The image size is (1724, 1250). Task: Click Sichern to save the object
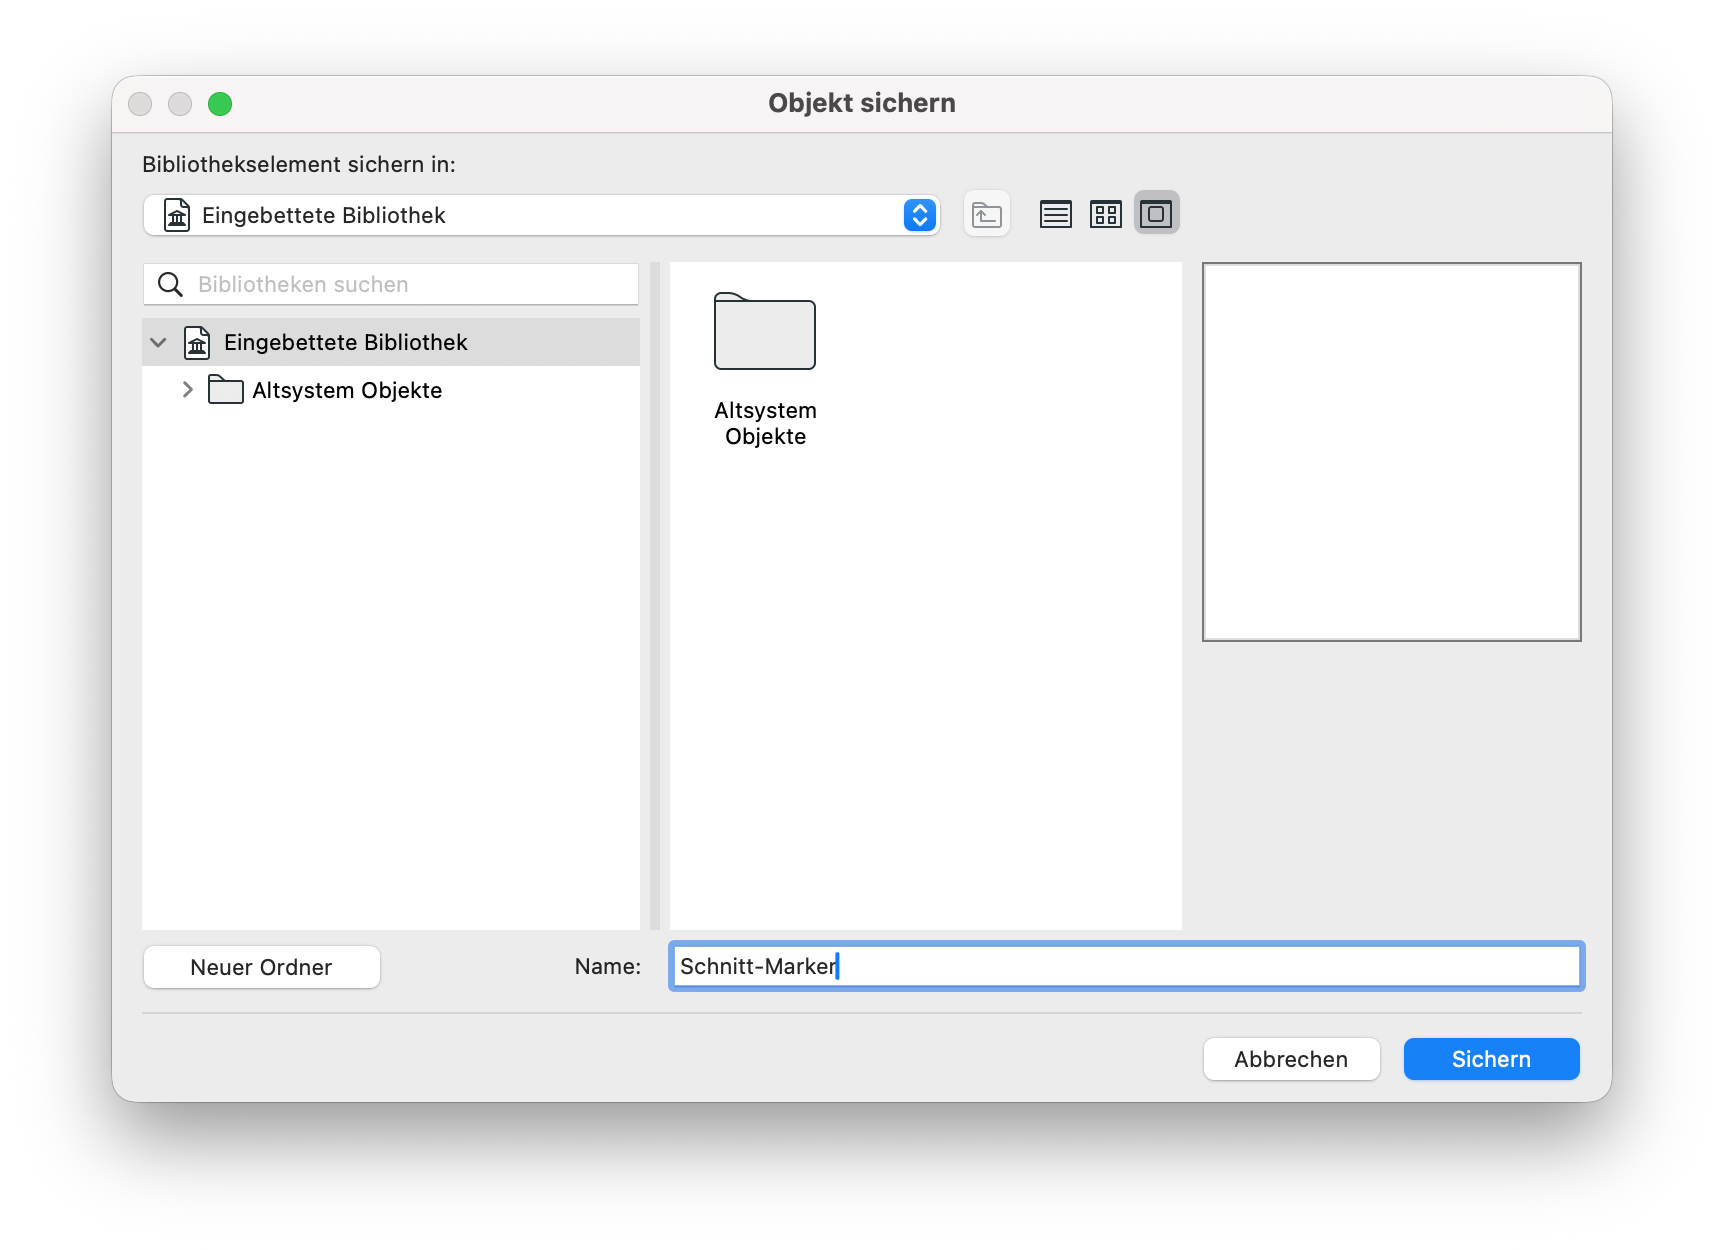click(1491, 1059)
